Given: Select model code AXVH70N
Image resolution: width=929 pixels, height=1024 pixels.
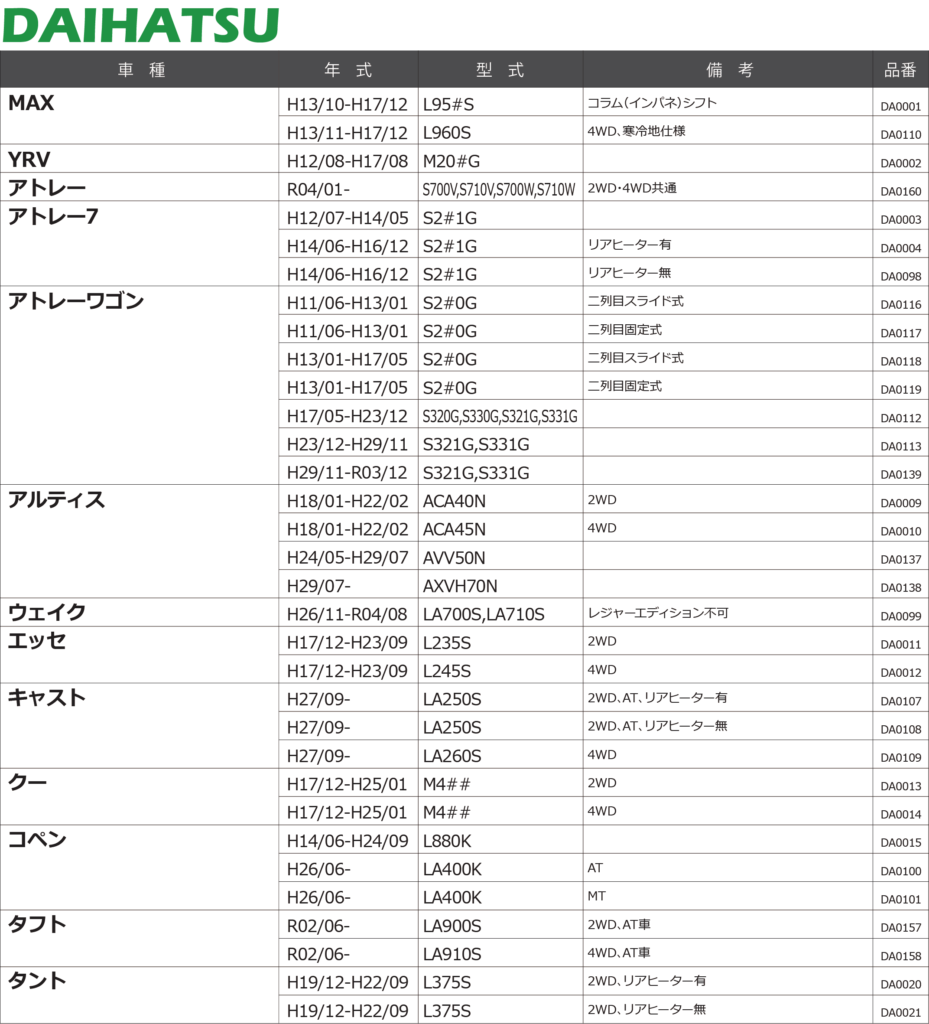Looking at the screenshot, I should pos(460,586).
